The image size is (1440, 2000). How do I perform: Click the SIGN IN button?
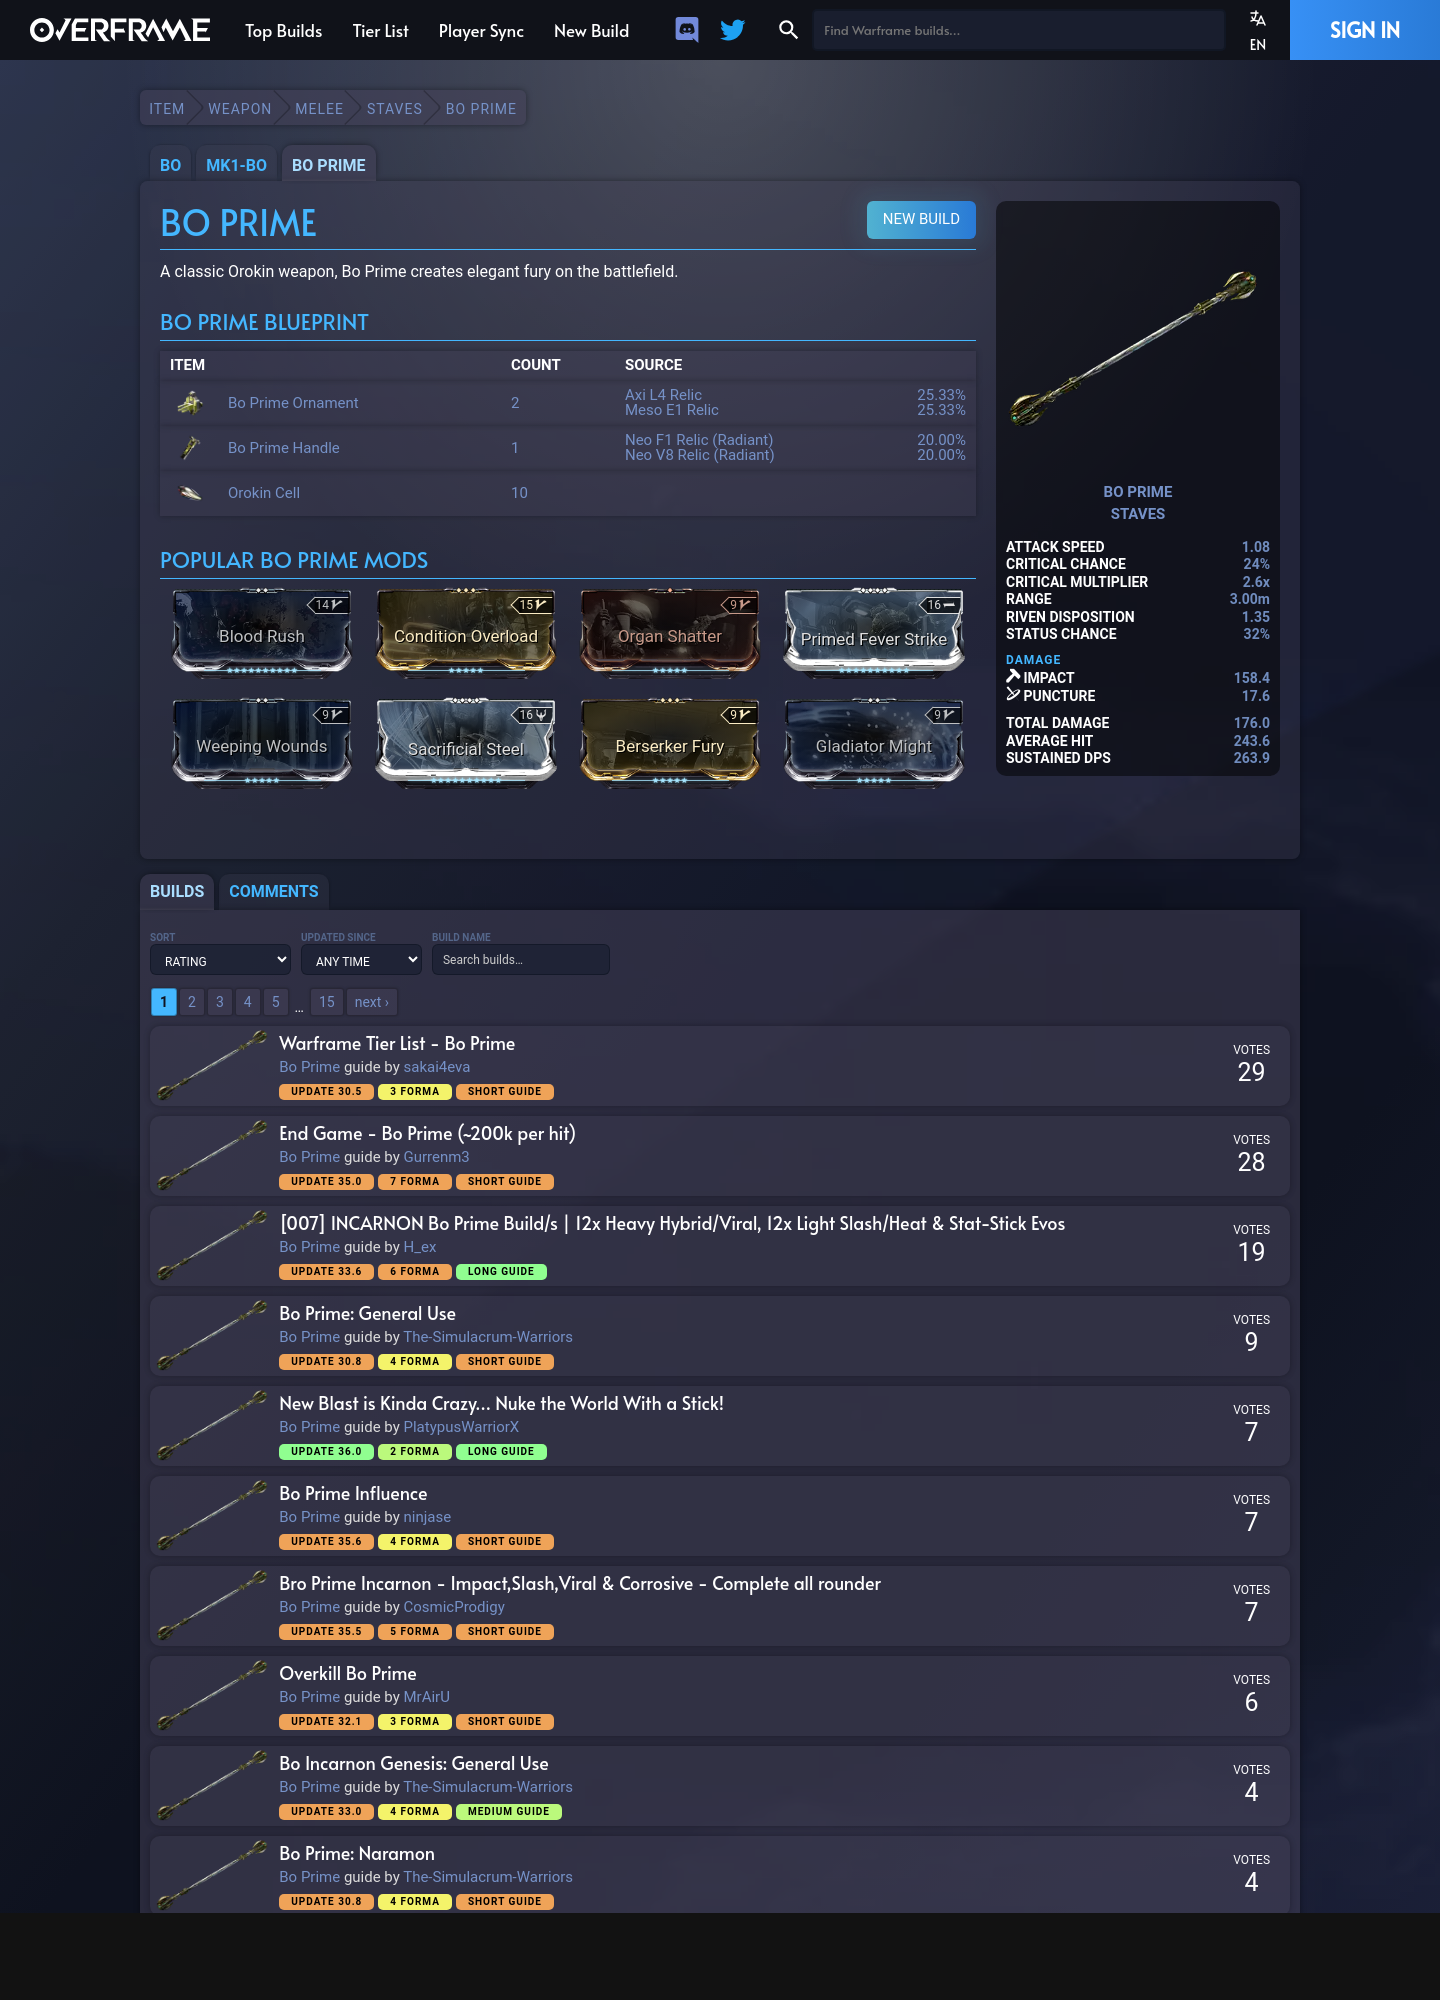coord(1365,30)
